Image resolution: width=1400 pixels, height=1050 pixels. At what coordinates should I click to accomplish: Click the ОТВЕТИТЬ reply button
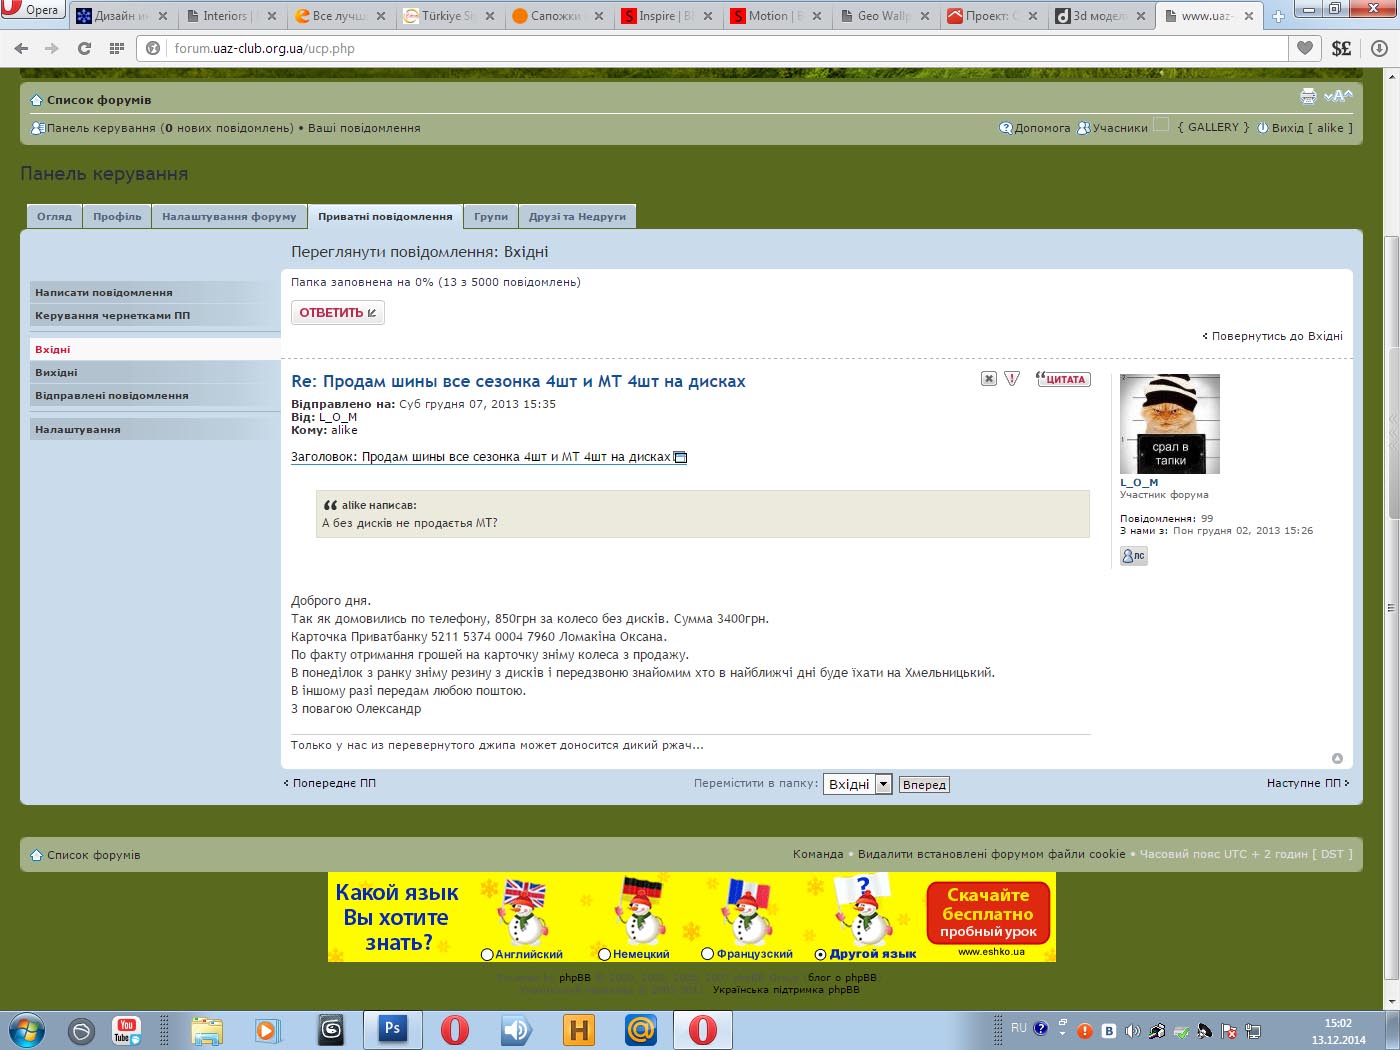coord(337,313)
